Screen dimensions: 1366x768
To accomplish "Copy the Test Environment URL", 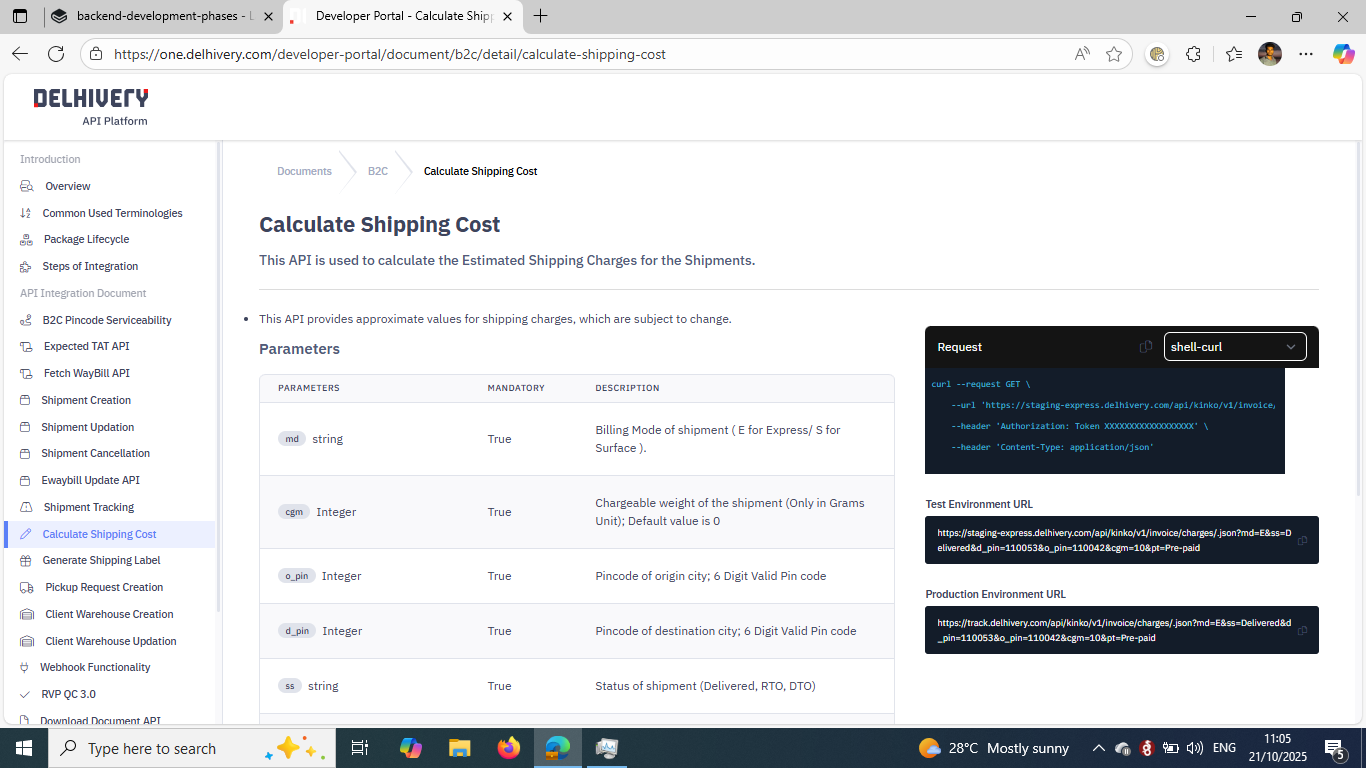I will [x=1302, y=541].
